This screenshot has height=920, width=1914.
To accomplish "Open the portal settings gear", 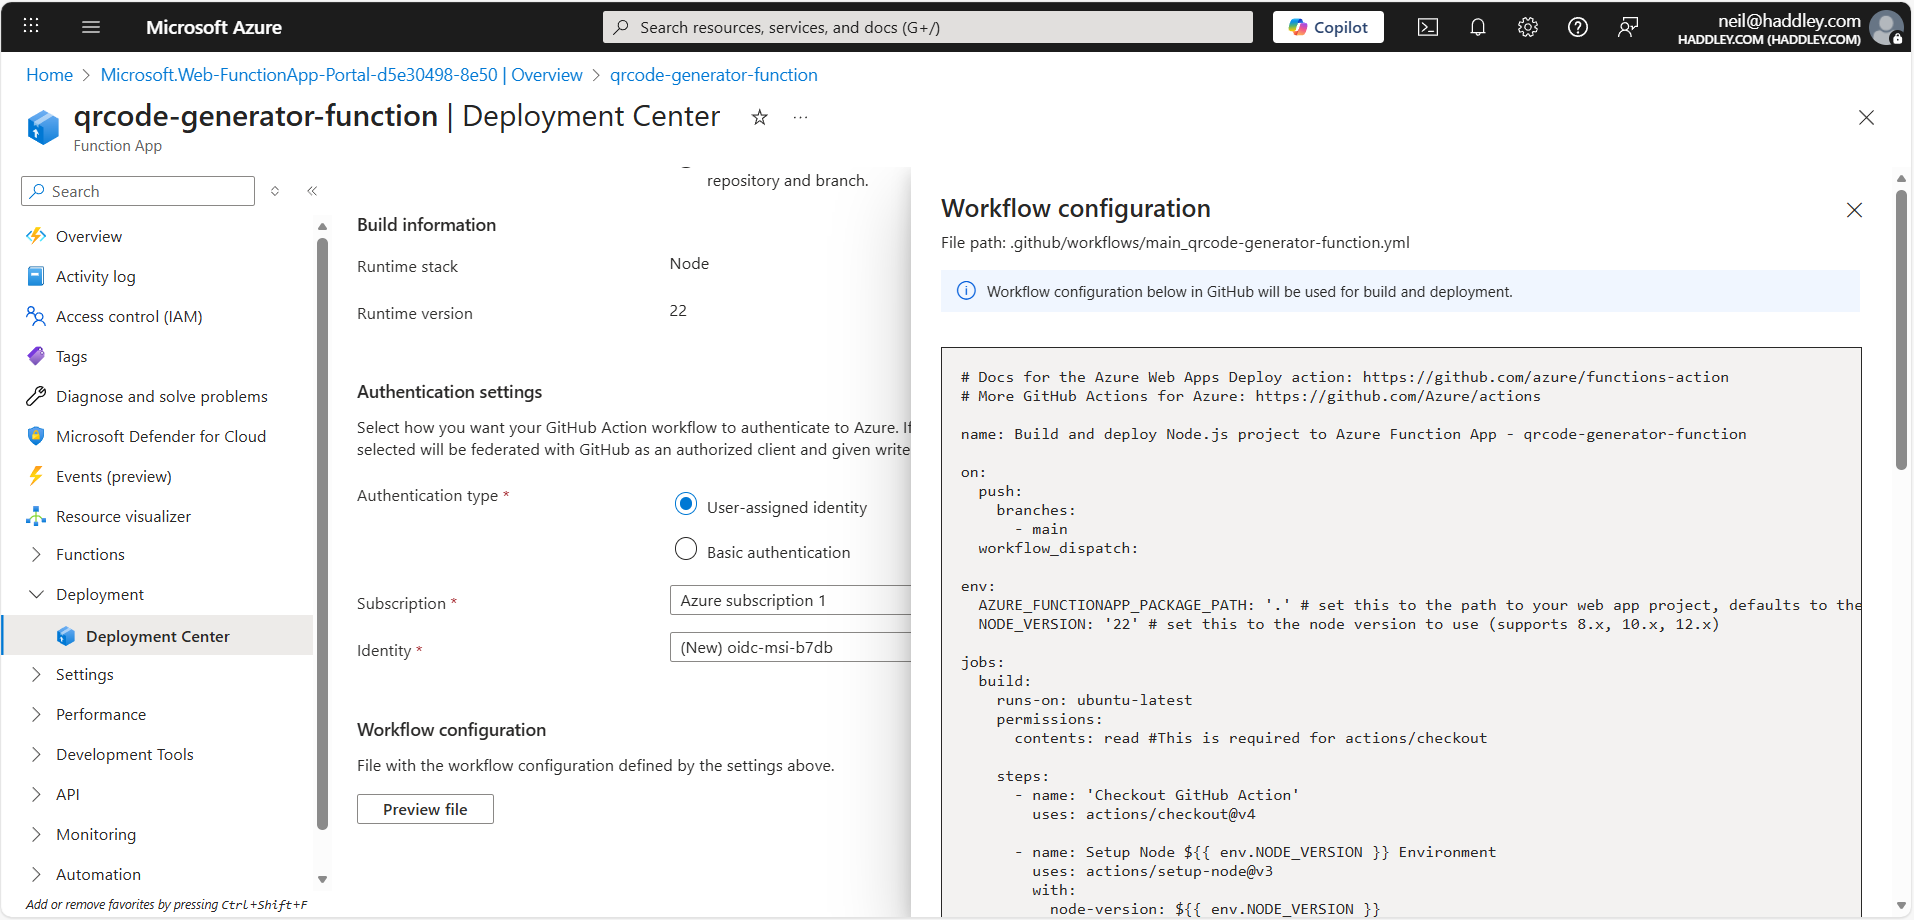I will click(x=1527, y=27).
